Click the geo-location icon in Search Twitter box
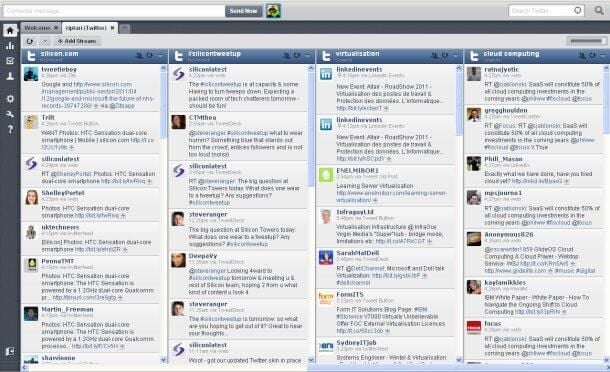The height and width of the screenshot is (372, 610). [x=578, y=11]
